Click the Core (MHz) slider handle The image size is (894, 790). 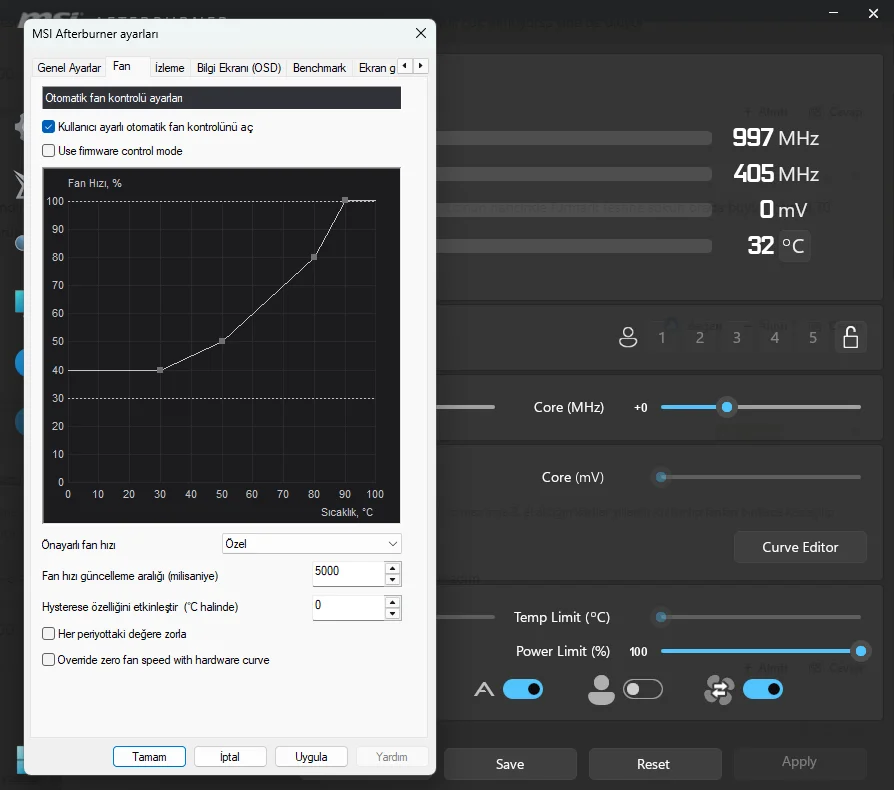click(727, 407)
